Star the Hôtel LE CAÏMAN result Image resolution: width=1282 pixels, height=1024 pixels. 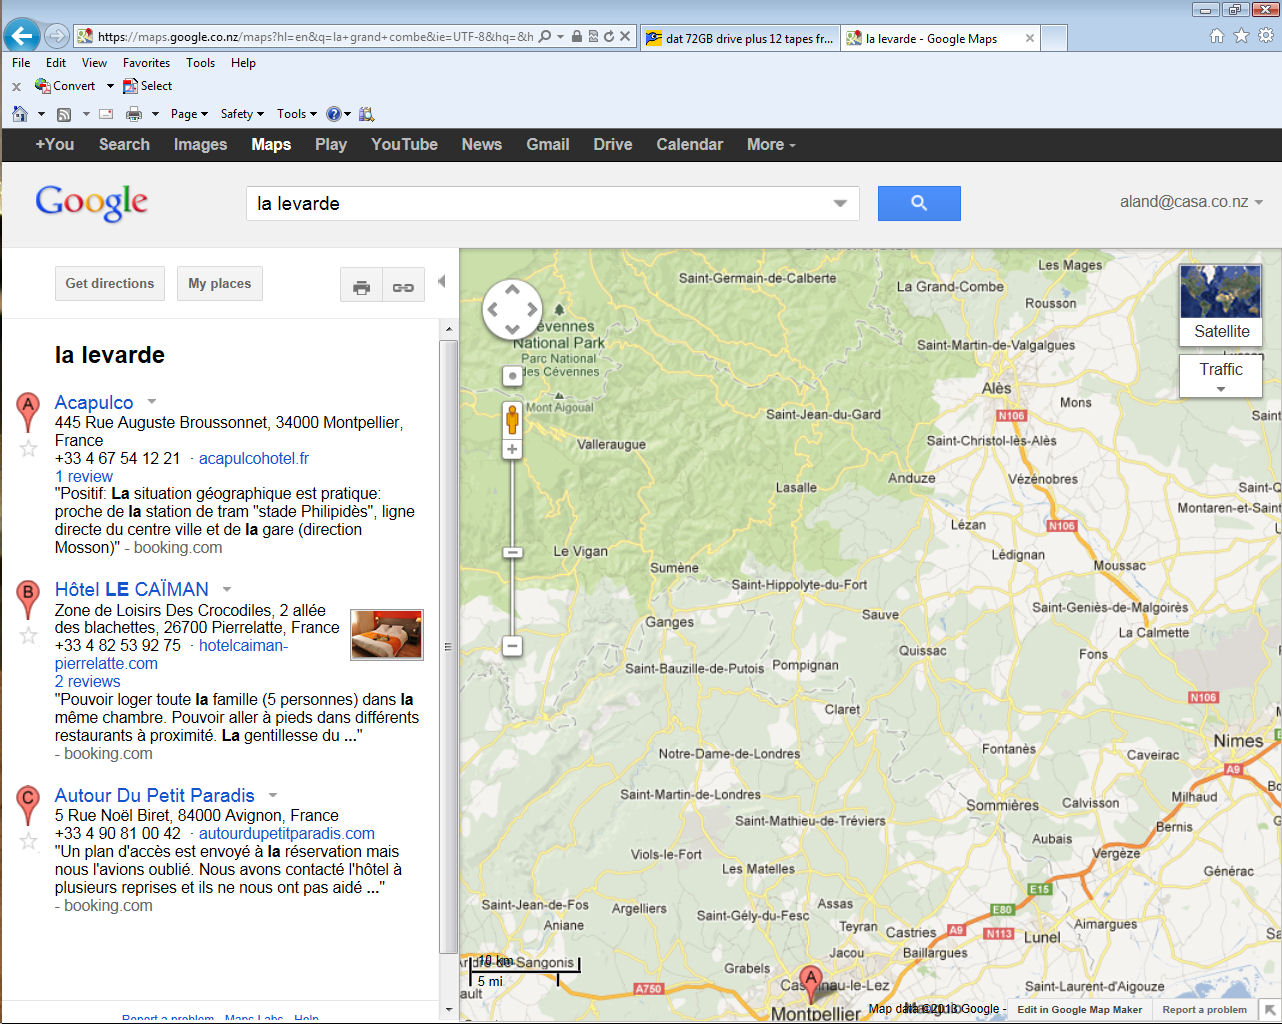(28, 635)
